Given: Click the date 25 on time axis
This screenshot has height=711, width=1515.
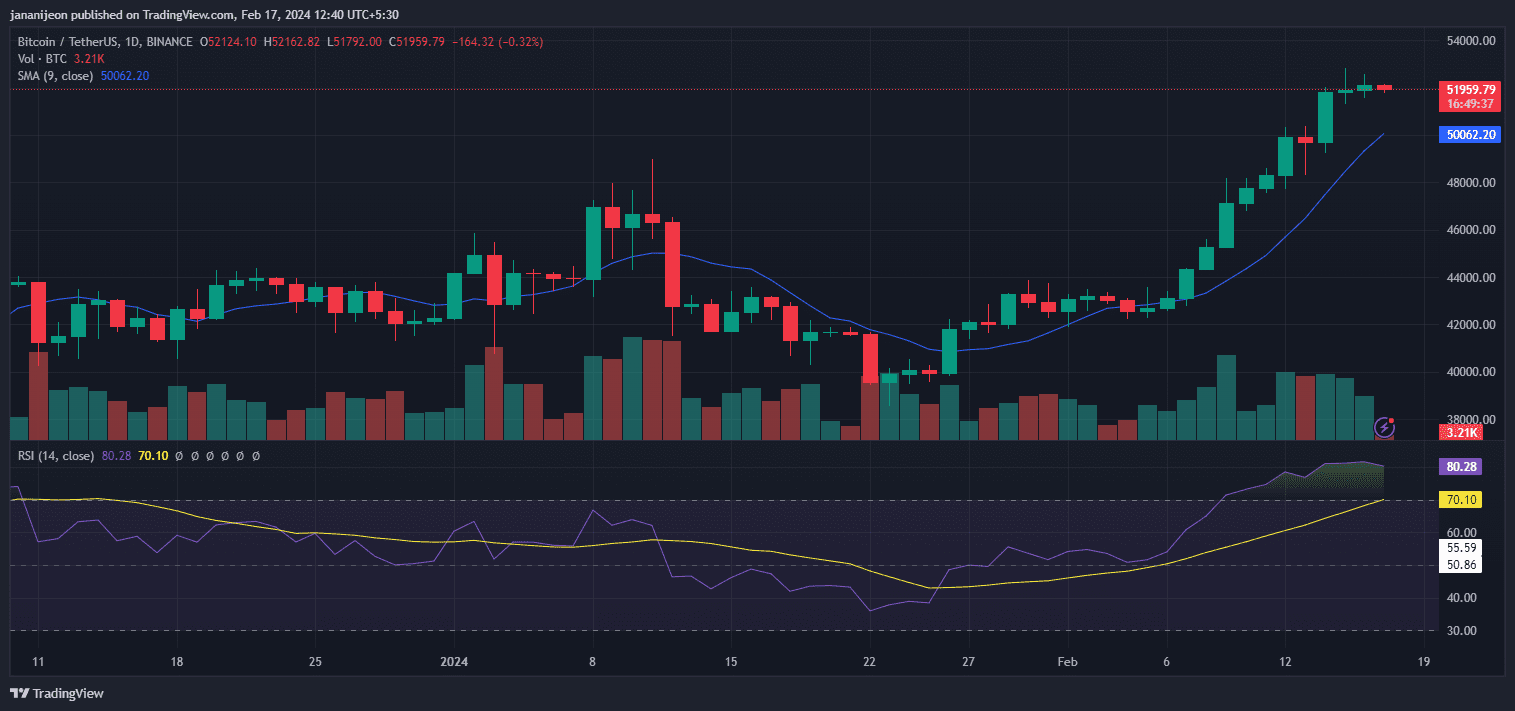Looking at the screenshot, I should [x=315, y=662].
